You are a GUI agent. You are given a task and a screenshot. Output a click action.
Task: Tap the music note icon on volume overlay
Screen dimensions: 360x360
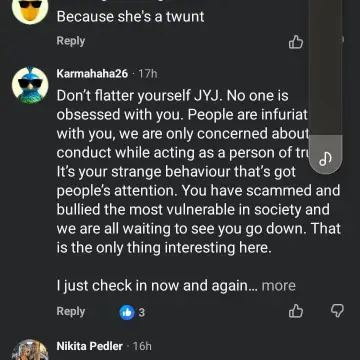pyautogui.click(x=325, y=160)
